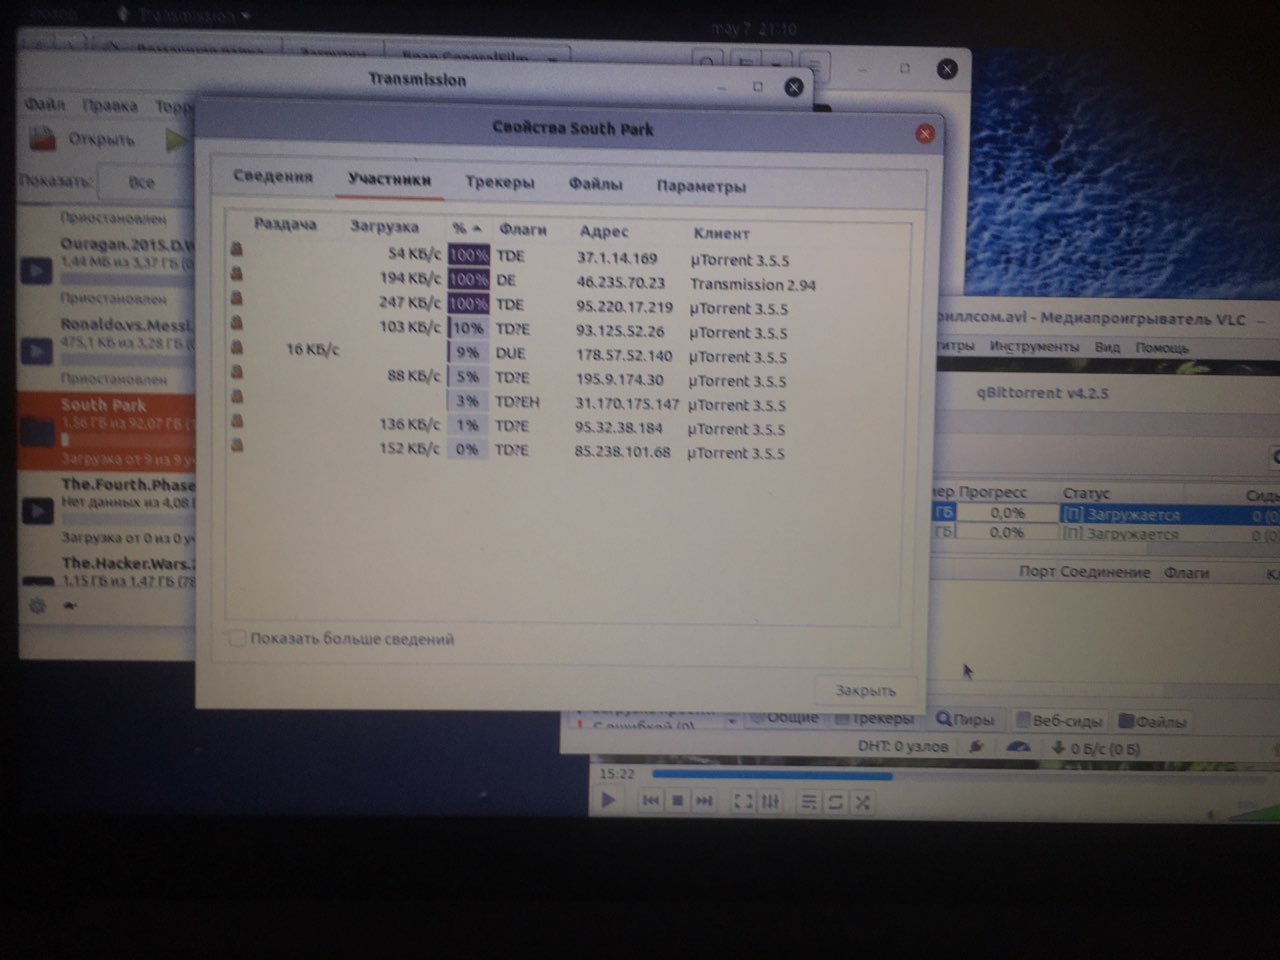Click green start arrow in Transmission toolbar
Screen dimensions: 1280x960
tap(176, 140)
